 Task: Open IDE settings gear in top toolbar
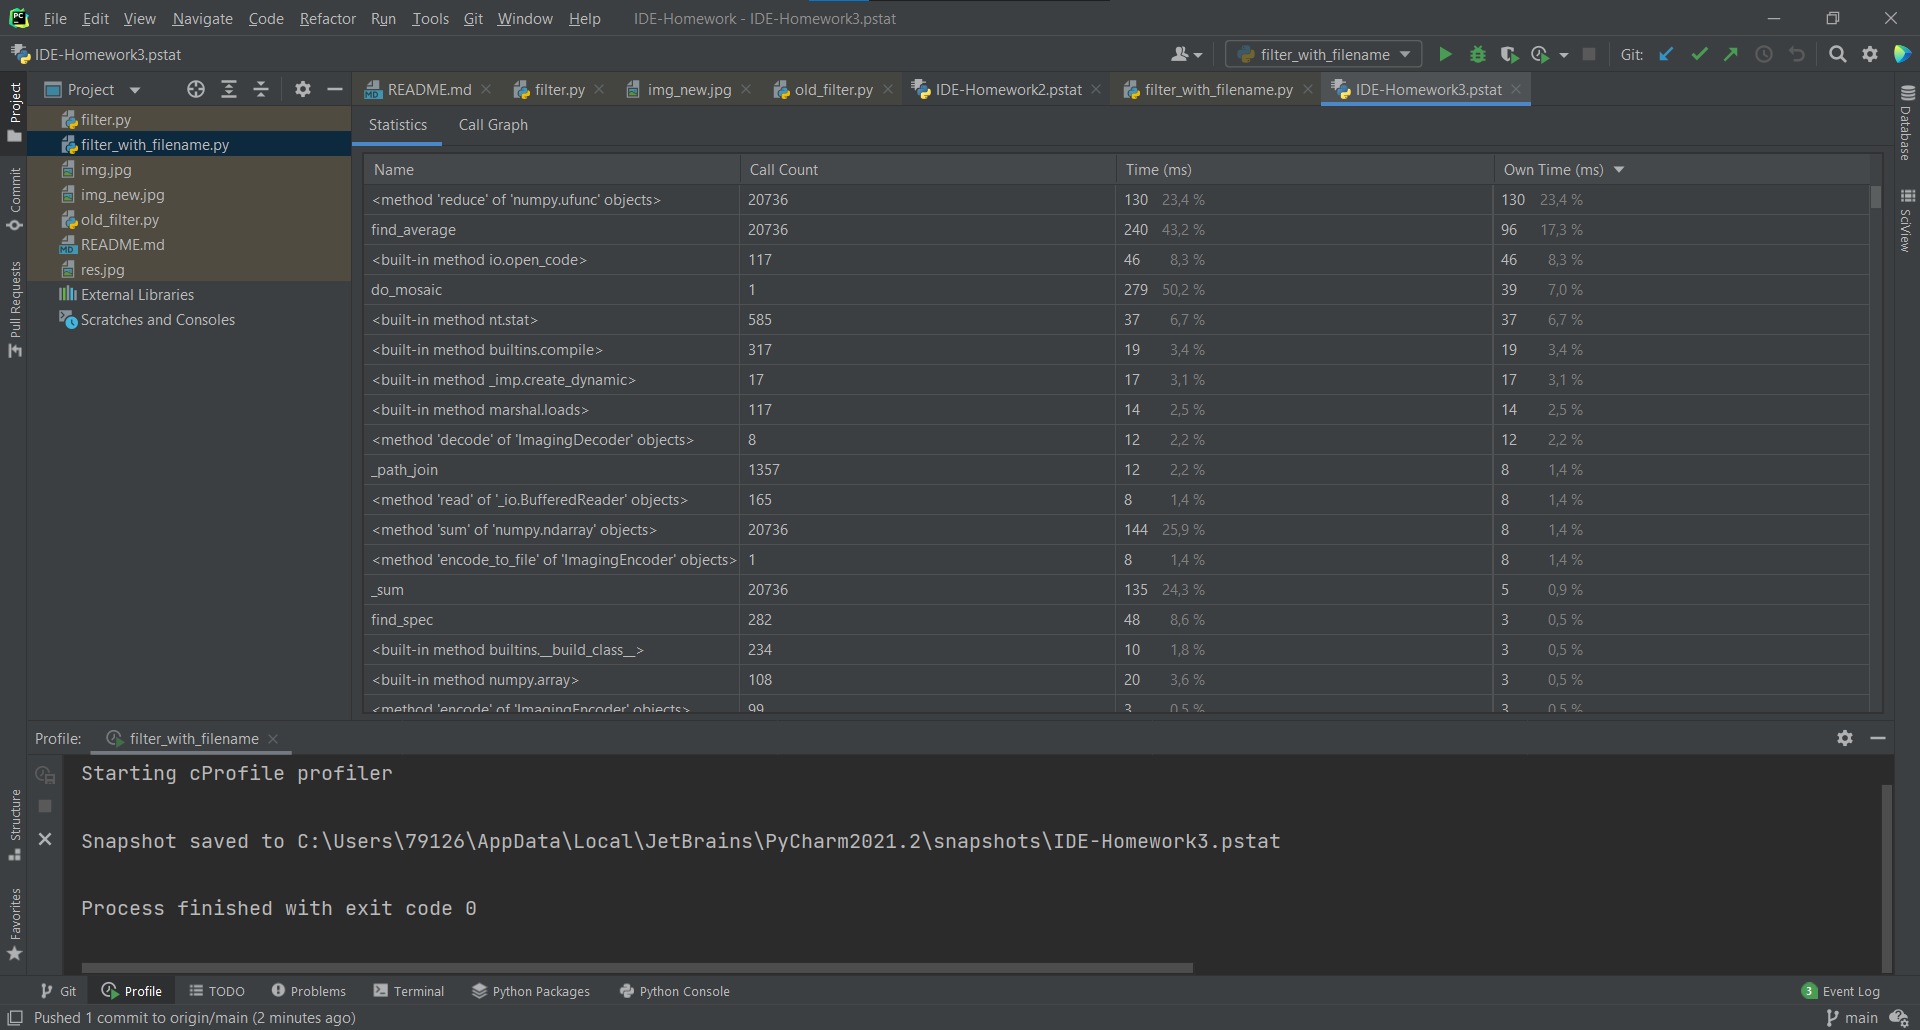1870,55
